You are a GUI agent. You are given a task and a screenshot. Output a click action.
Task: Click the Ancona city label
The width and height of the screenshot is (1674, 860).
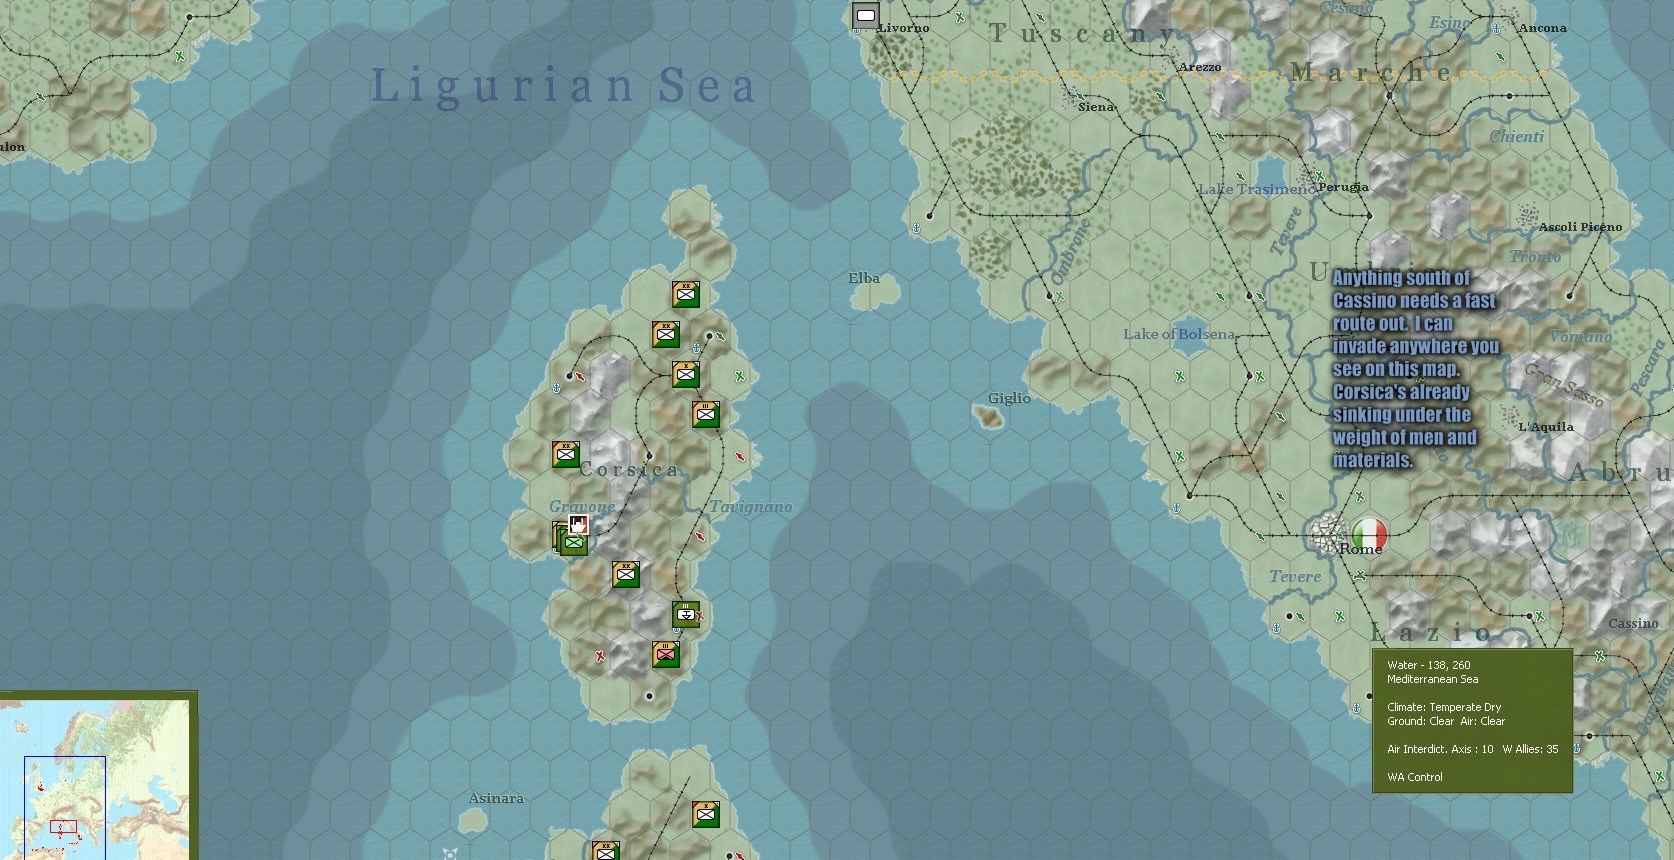pos(1542,28)
